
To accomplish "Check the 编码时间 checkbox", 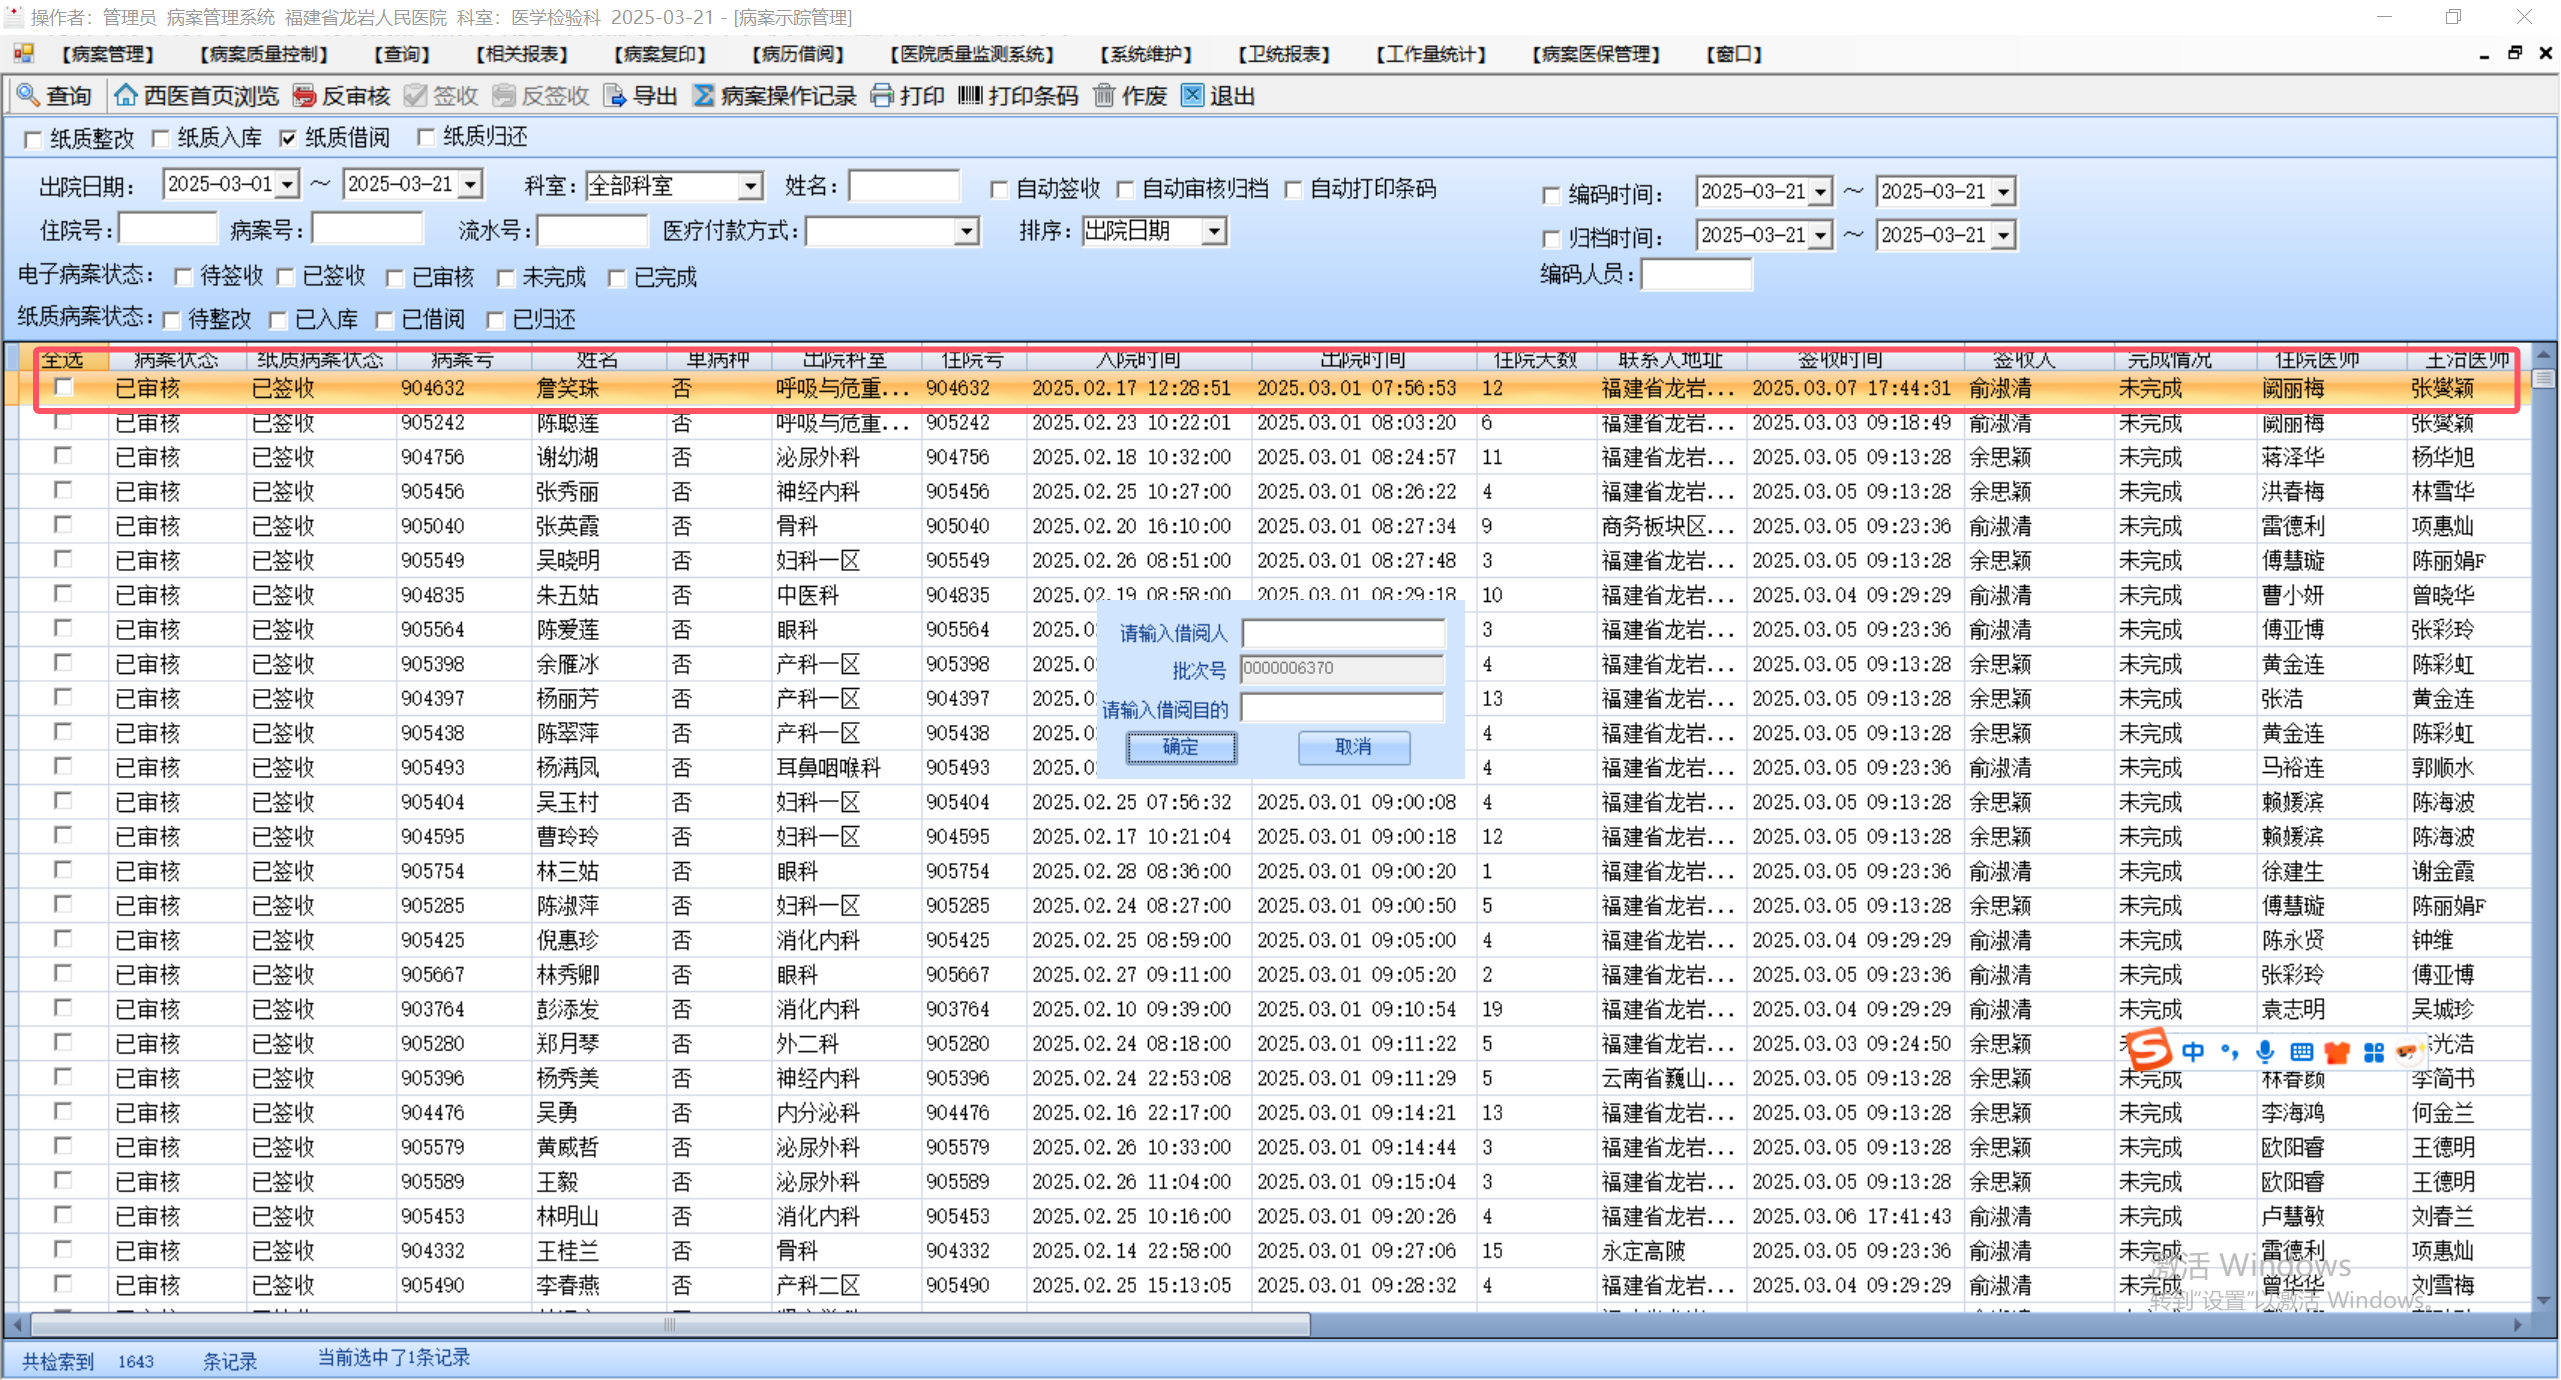I will click(x=1551, y=196).
